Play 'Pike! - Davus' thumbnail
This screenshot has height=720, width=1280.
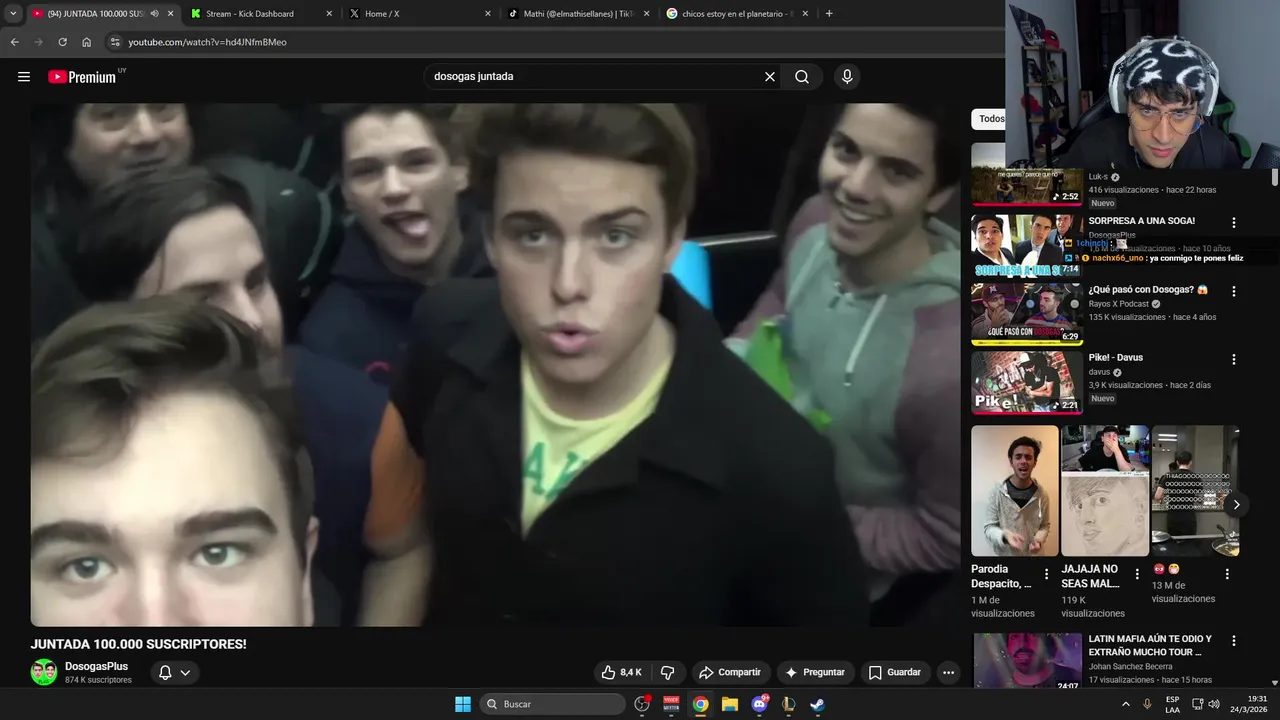[x=1027, y=382]
